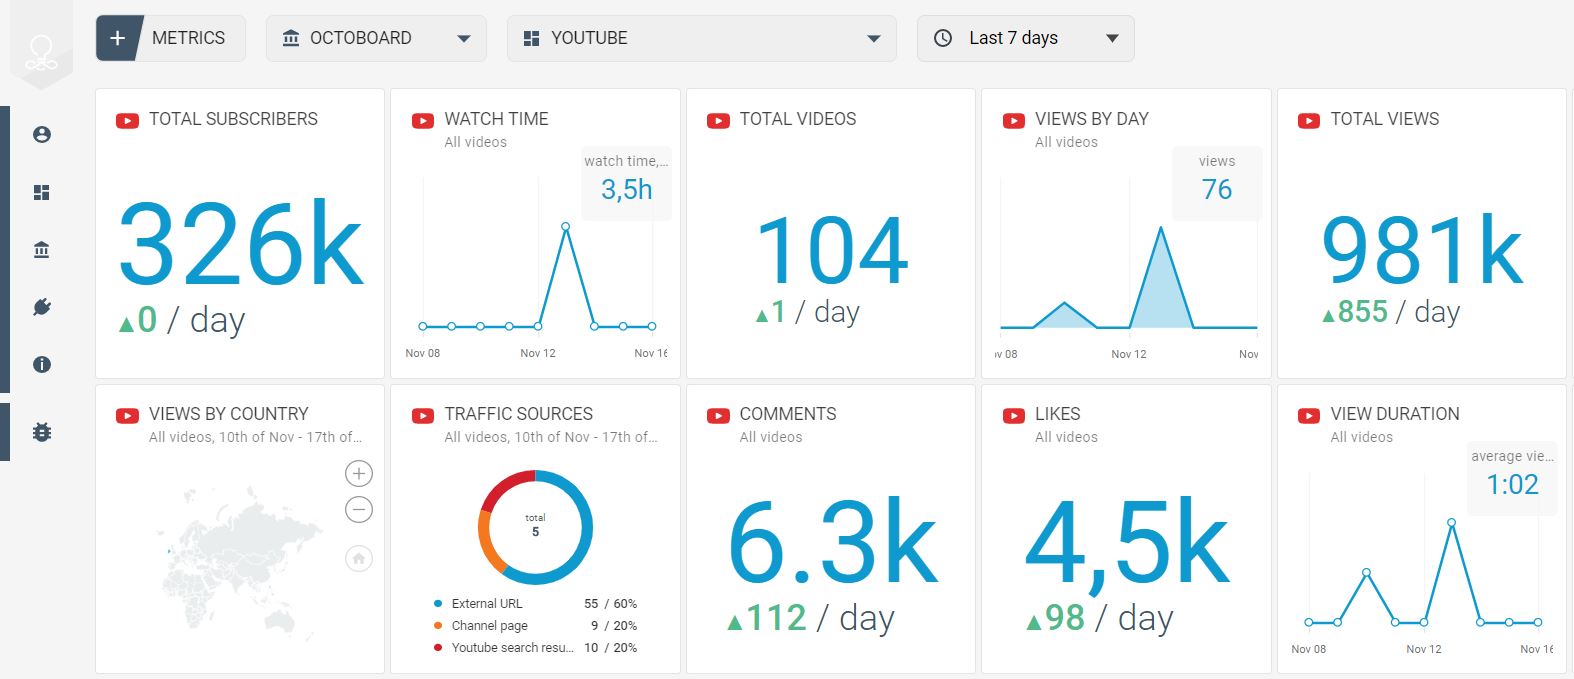
Task: Click the YouTube icon on Total Videos widget
Action: tap(718, 121)
